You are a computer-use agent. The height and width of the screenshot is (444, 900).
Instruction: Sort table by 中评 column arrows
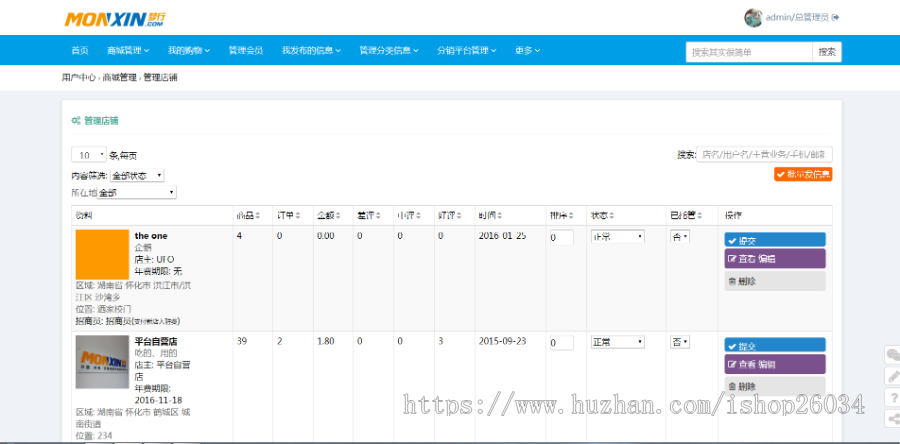[418, 216]
